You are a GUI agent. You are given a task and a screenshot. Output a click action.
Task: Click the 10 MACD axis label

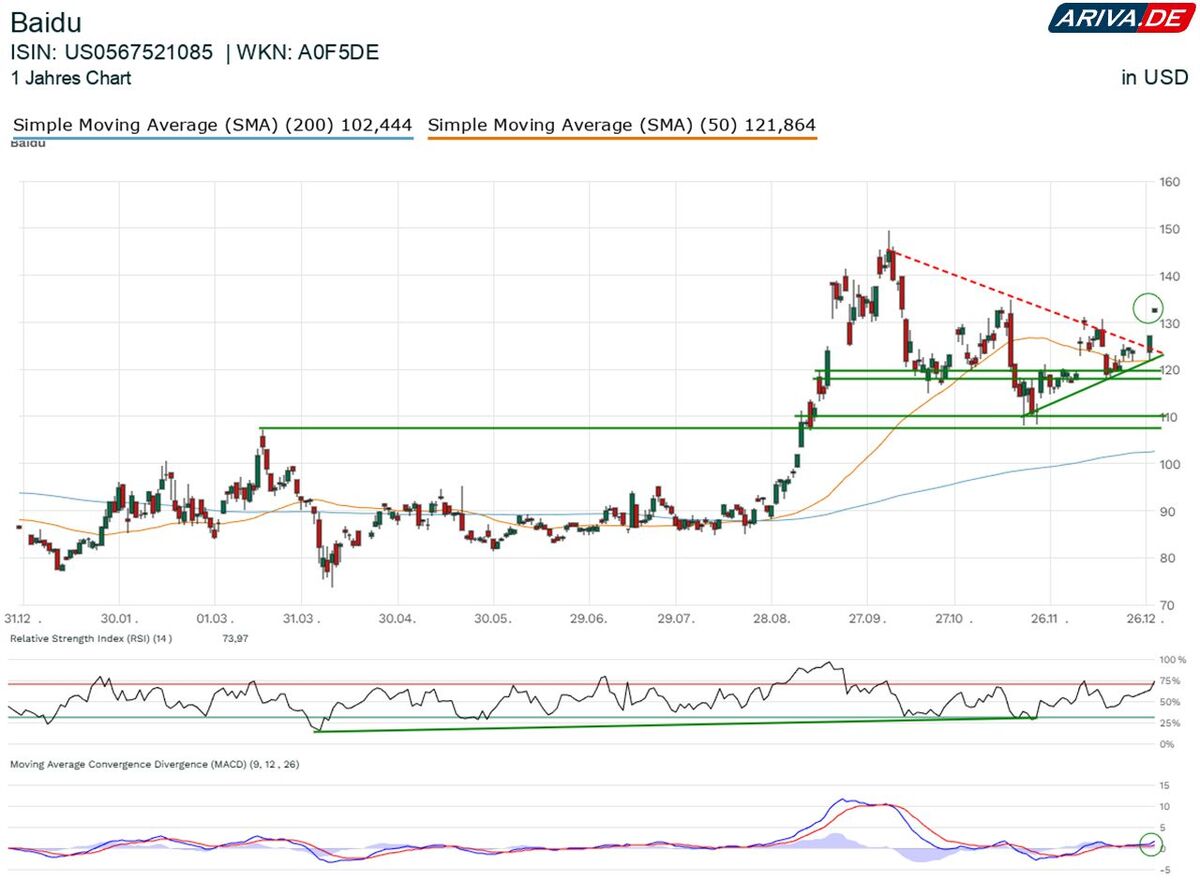tap(1167, 806)
